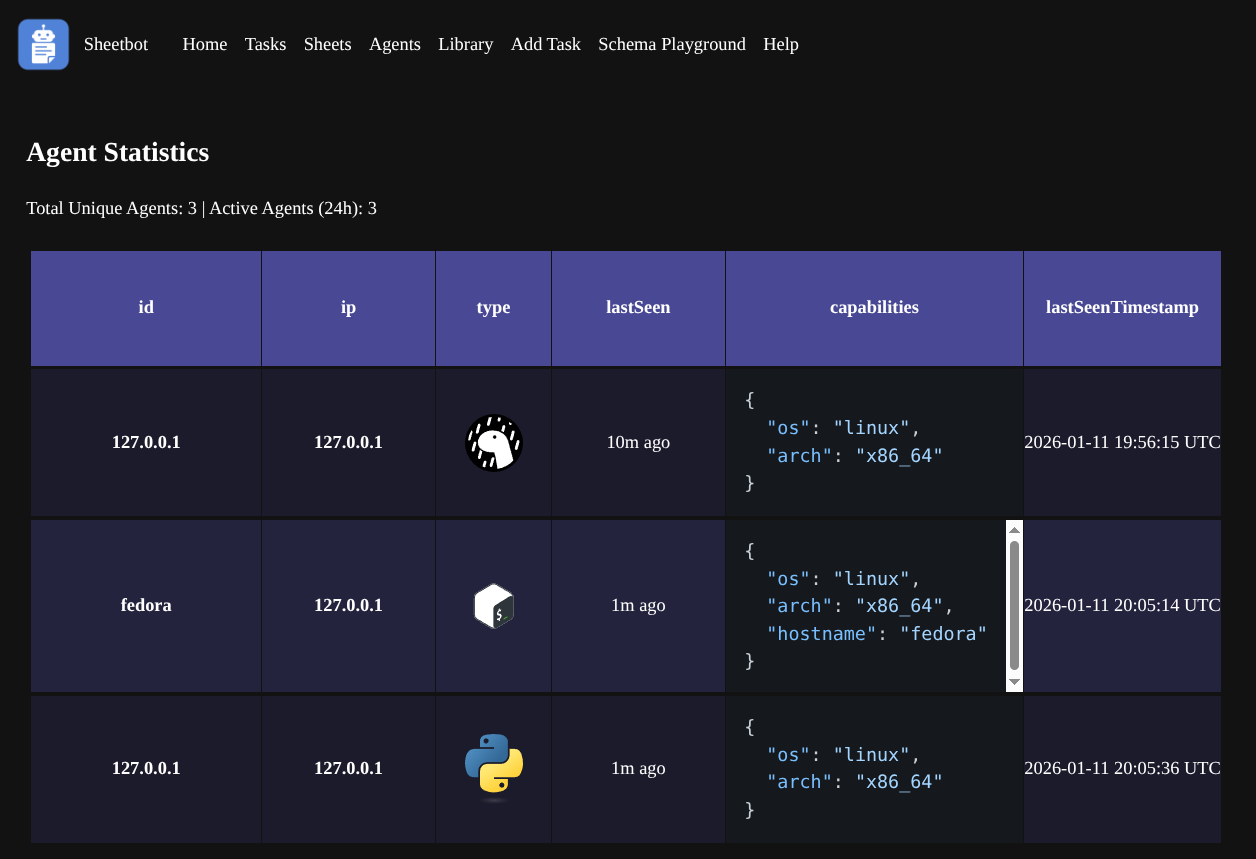The image size is (1256, 859).
Task: Open the Schema Playground link
Action: [x=671, y=44]
